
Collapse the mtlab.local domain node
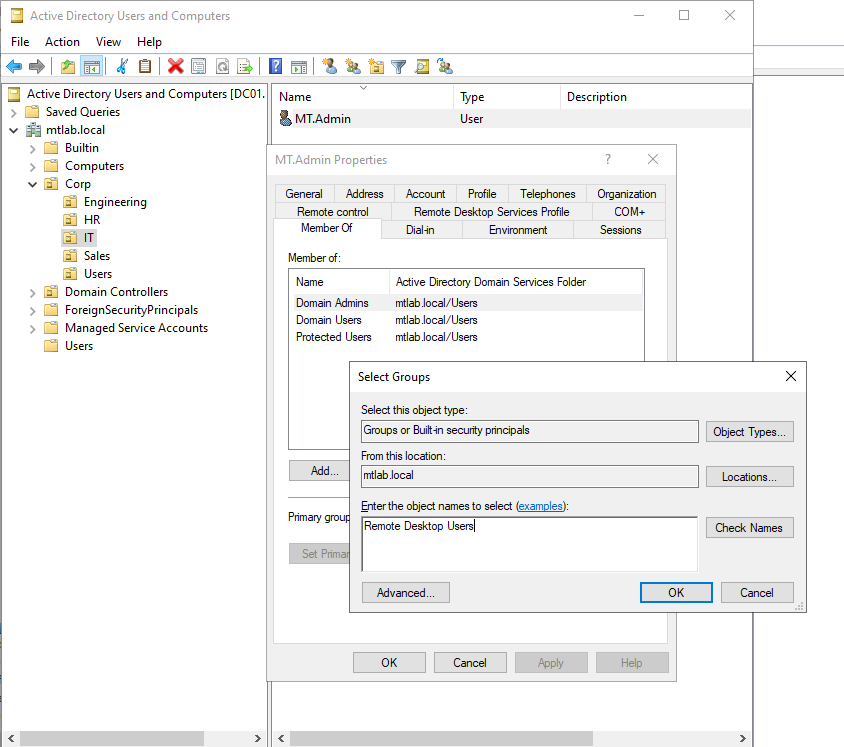(14, 130)
